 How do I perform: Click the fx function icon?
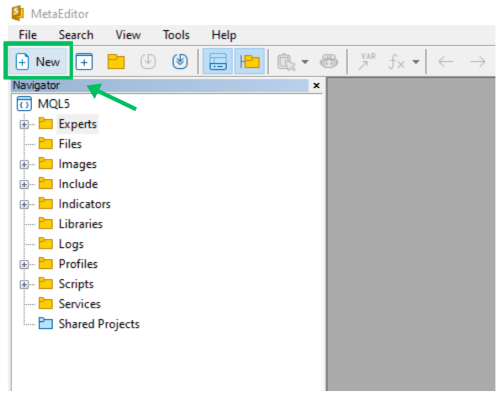[x=397, y=62]
